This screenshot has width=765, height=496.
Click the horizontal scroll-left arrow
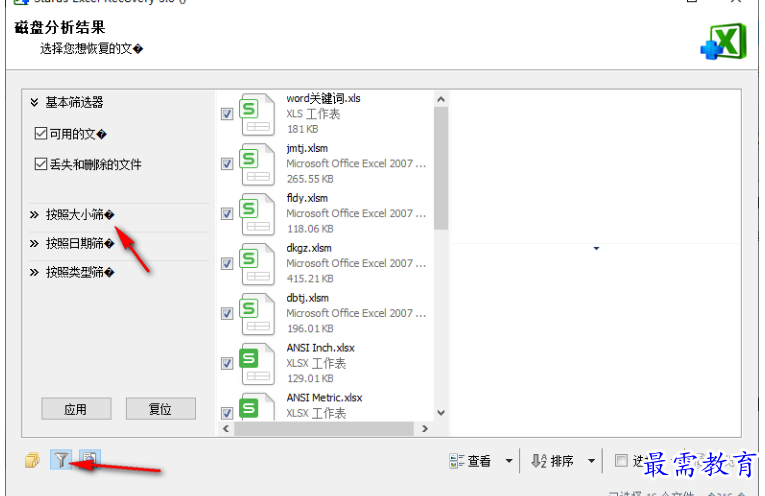[226, 429]
